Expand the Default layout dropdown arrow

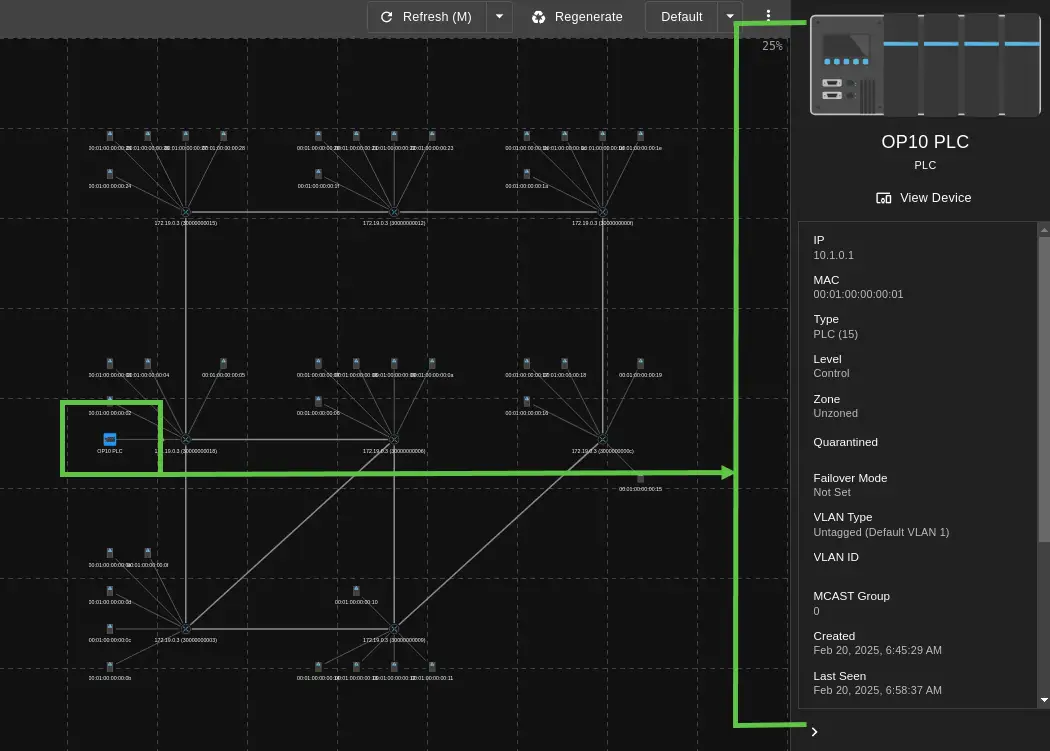click(730, 17)
